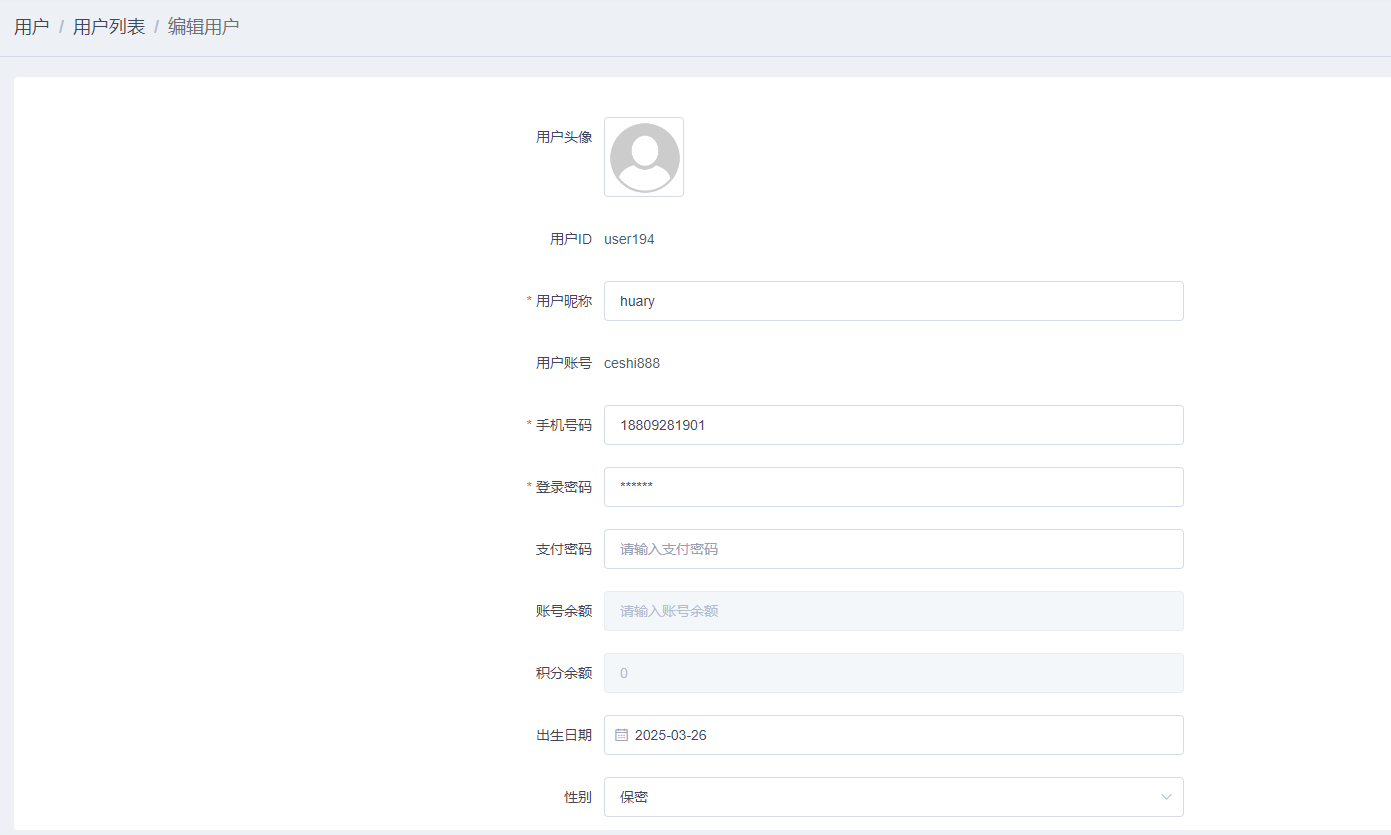This screenshot has height=835, width=1391.
Task: Click the disabled 账号余额 field
Action: click(893, 611)
